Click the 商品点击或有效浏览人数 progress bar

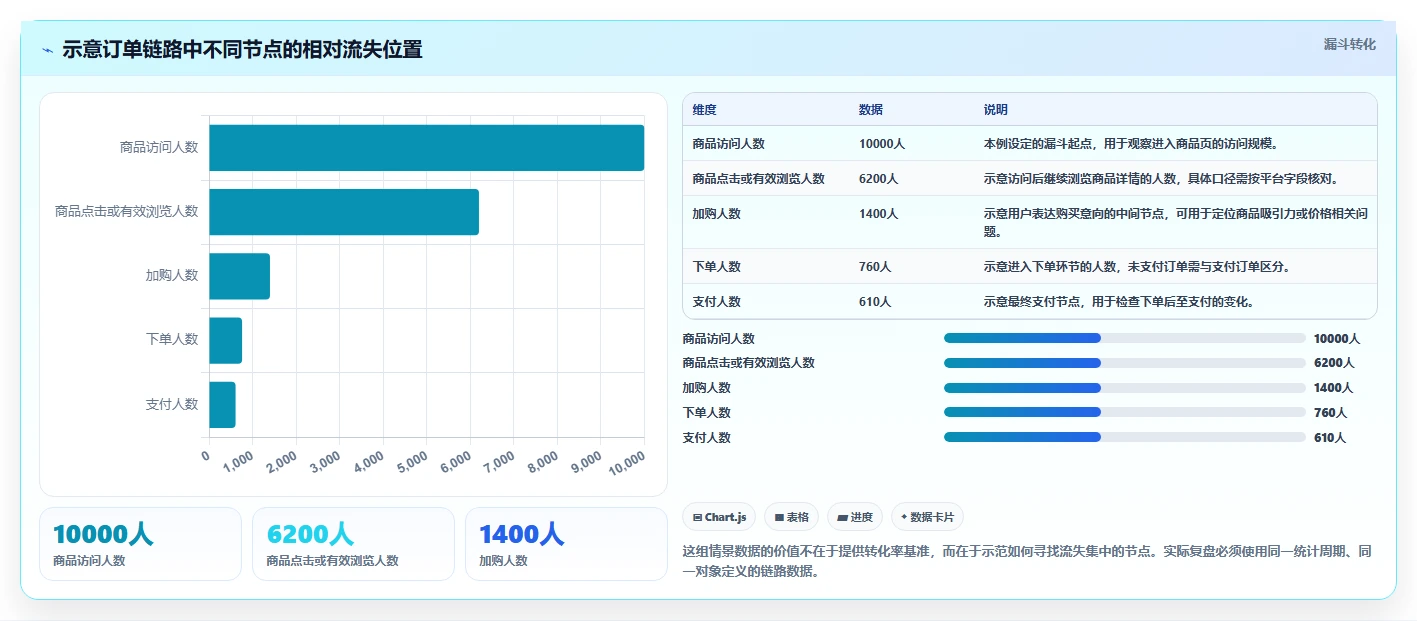tap(1125, 363)
